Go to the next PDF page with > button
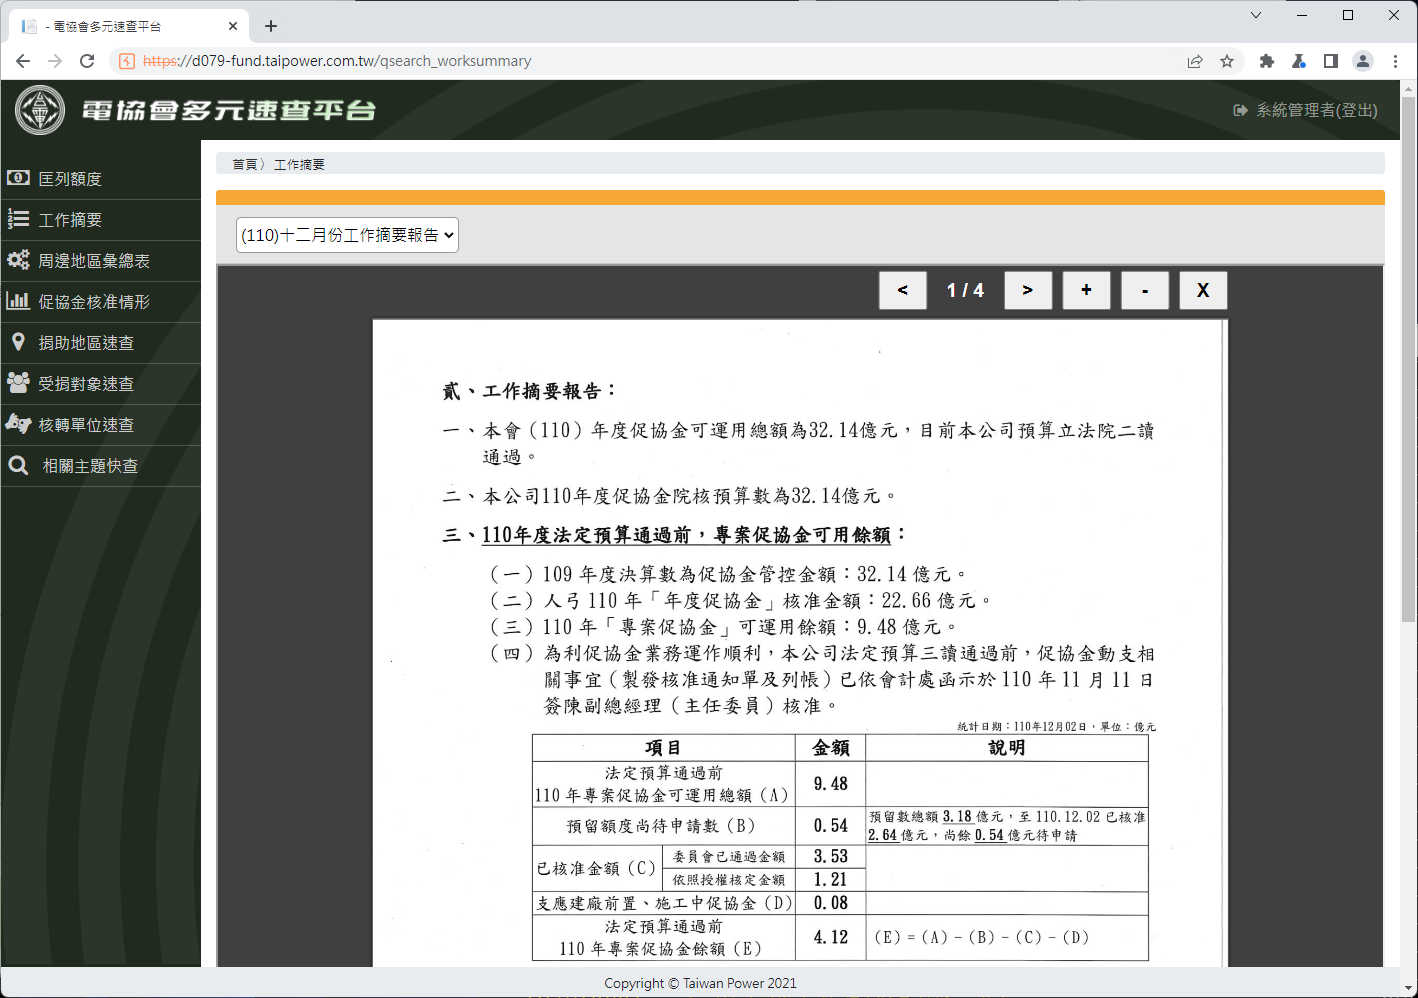The width and height of the screenshot is (1418, 998). pyautogui.click(x=1028, y=290)
